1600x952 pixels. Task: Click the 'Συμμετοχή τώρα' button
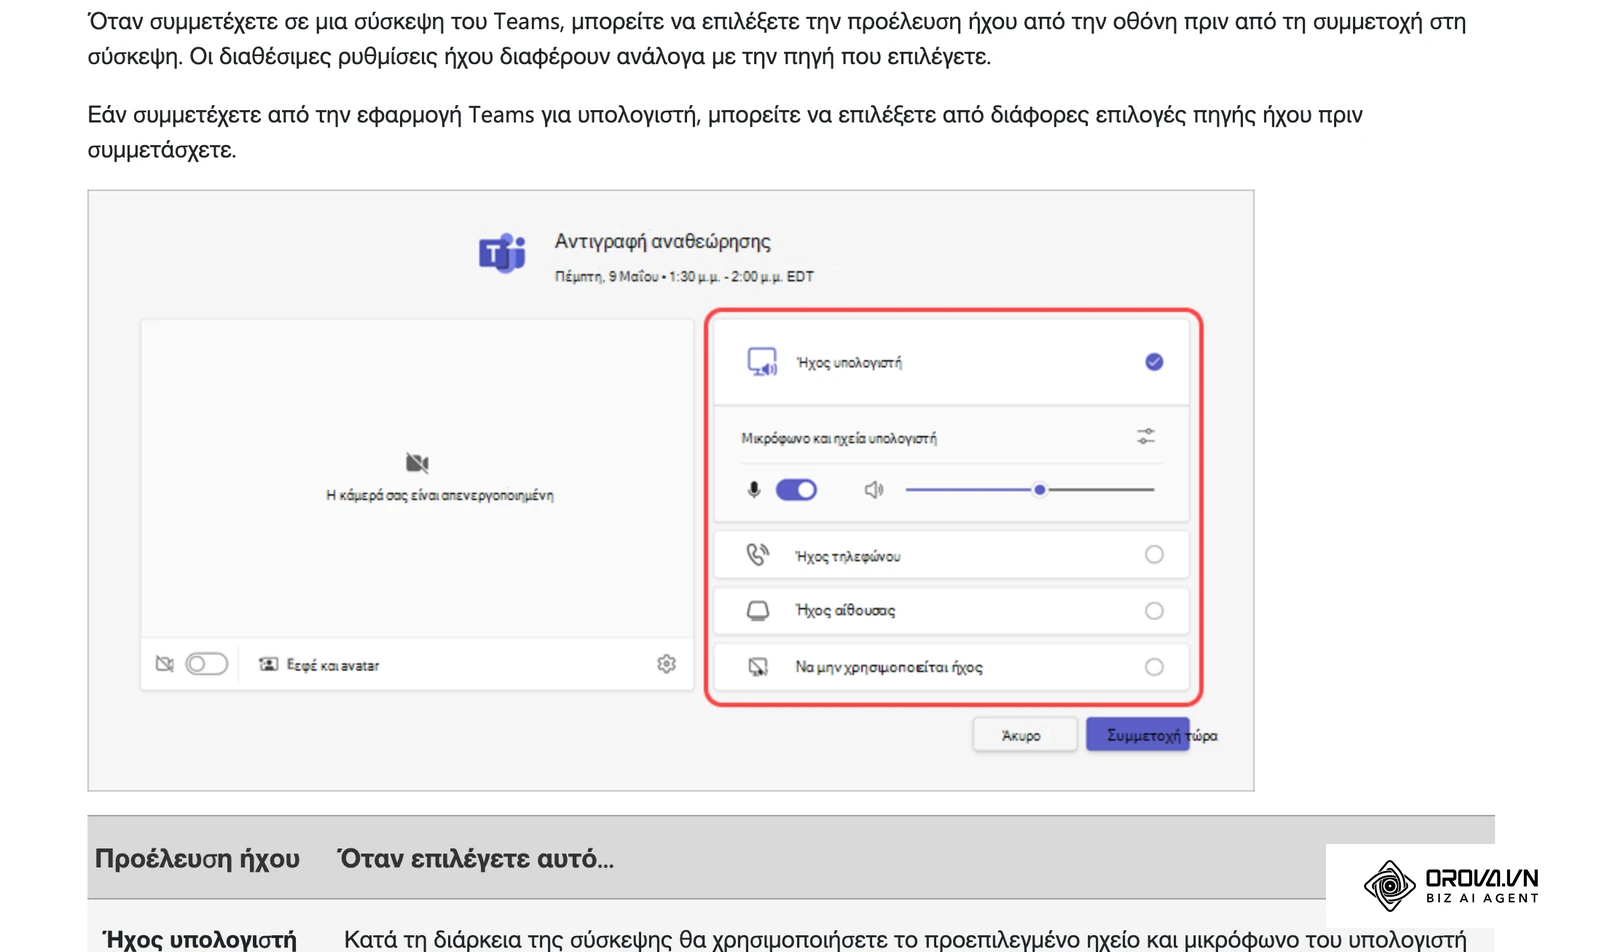[1139, 735]
